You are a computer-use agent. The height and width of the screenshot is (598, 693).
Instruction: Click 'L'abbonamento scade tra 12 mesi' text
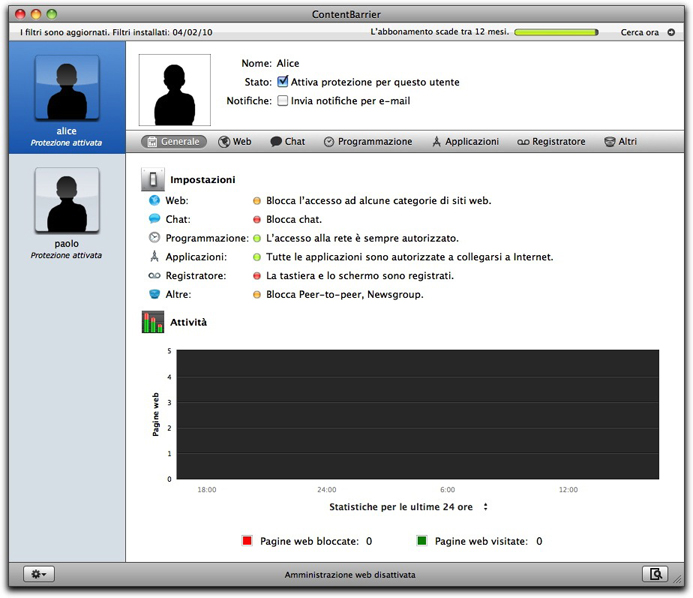point(440,32)
